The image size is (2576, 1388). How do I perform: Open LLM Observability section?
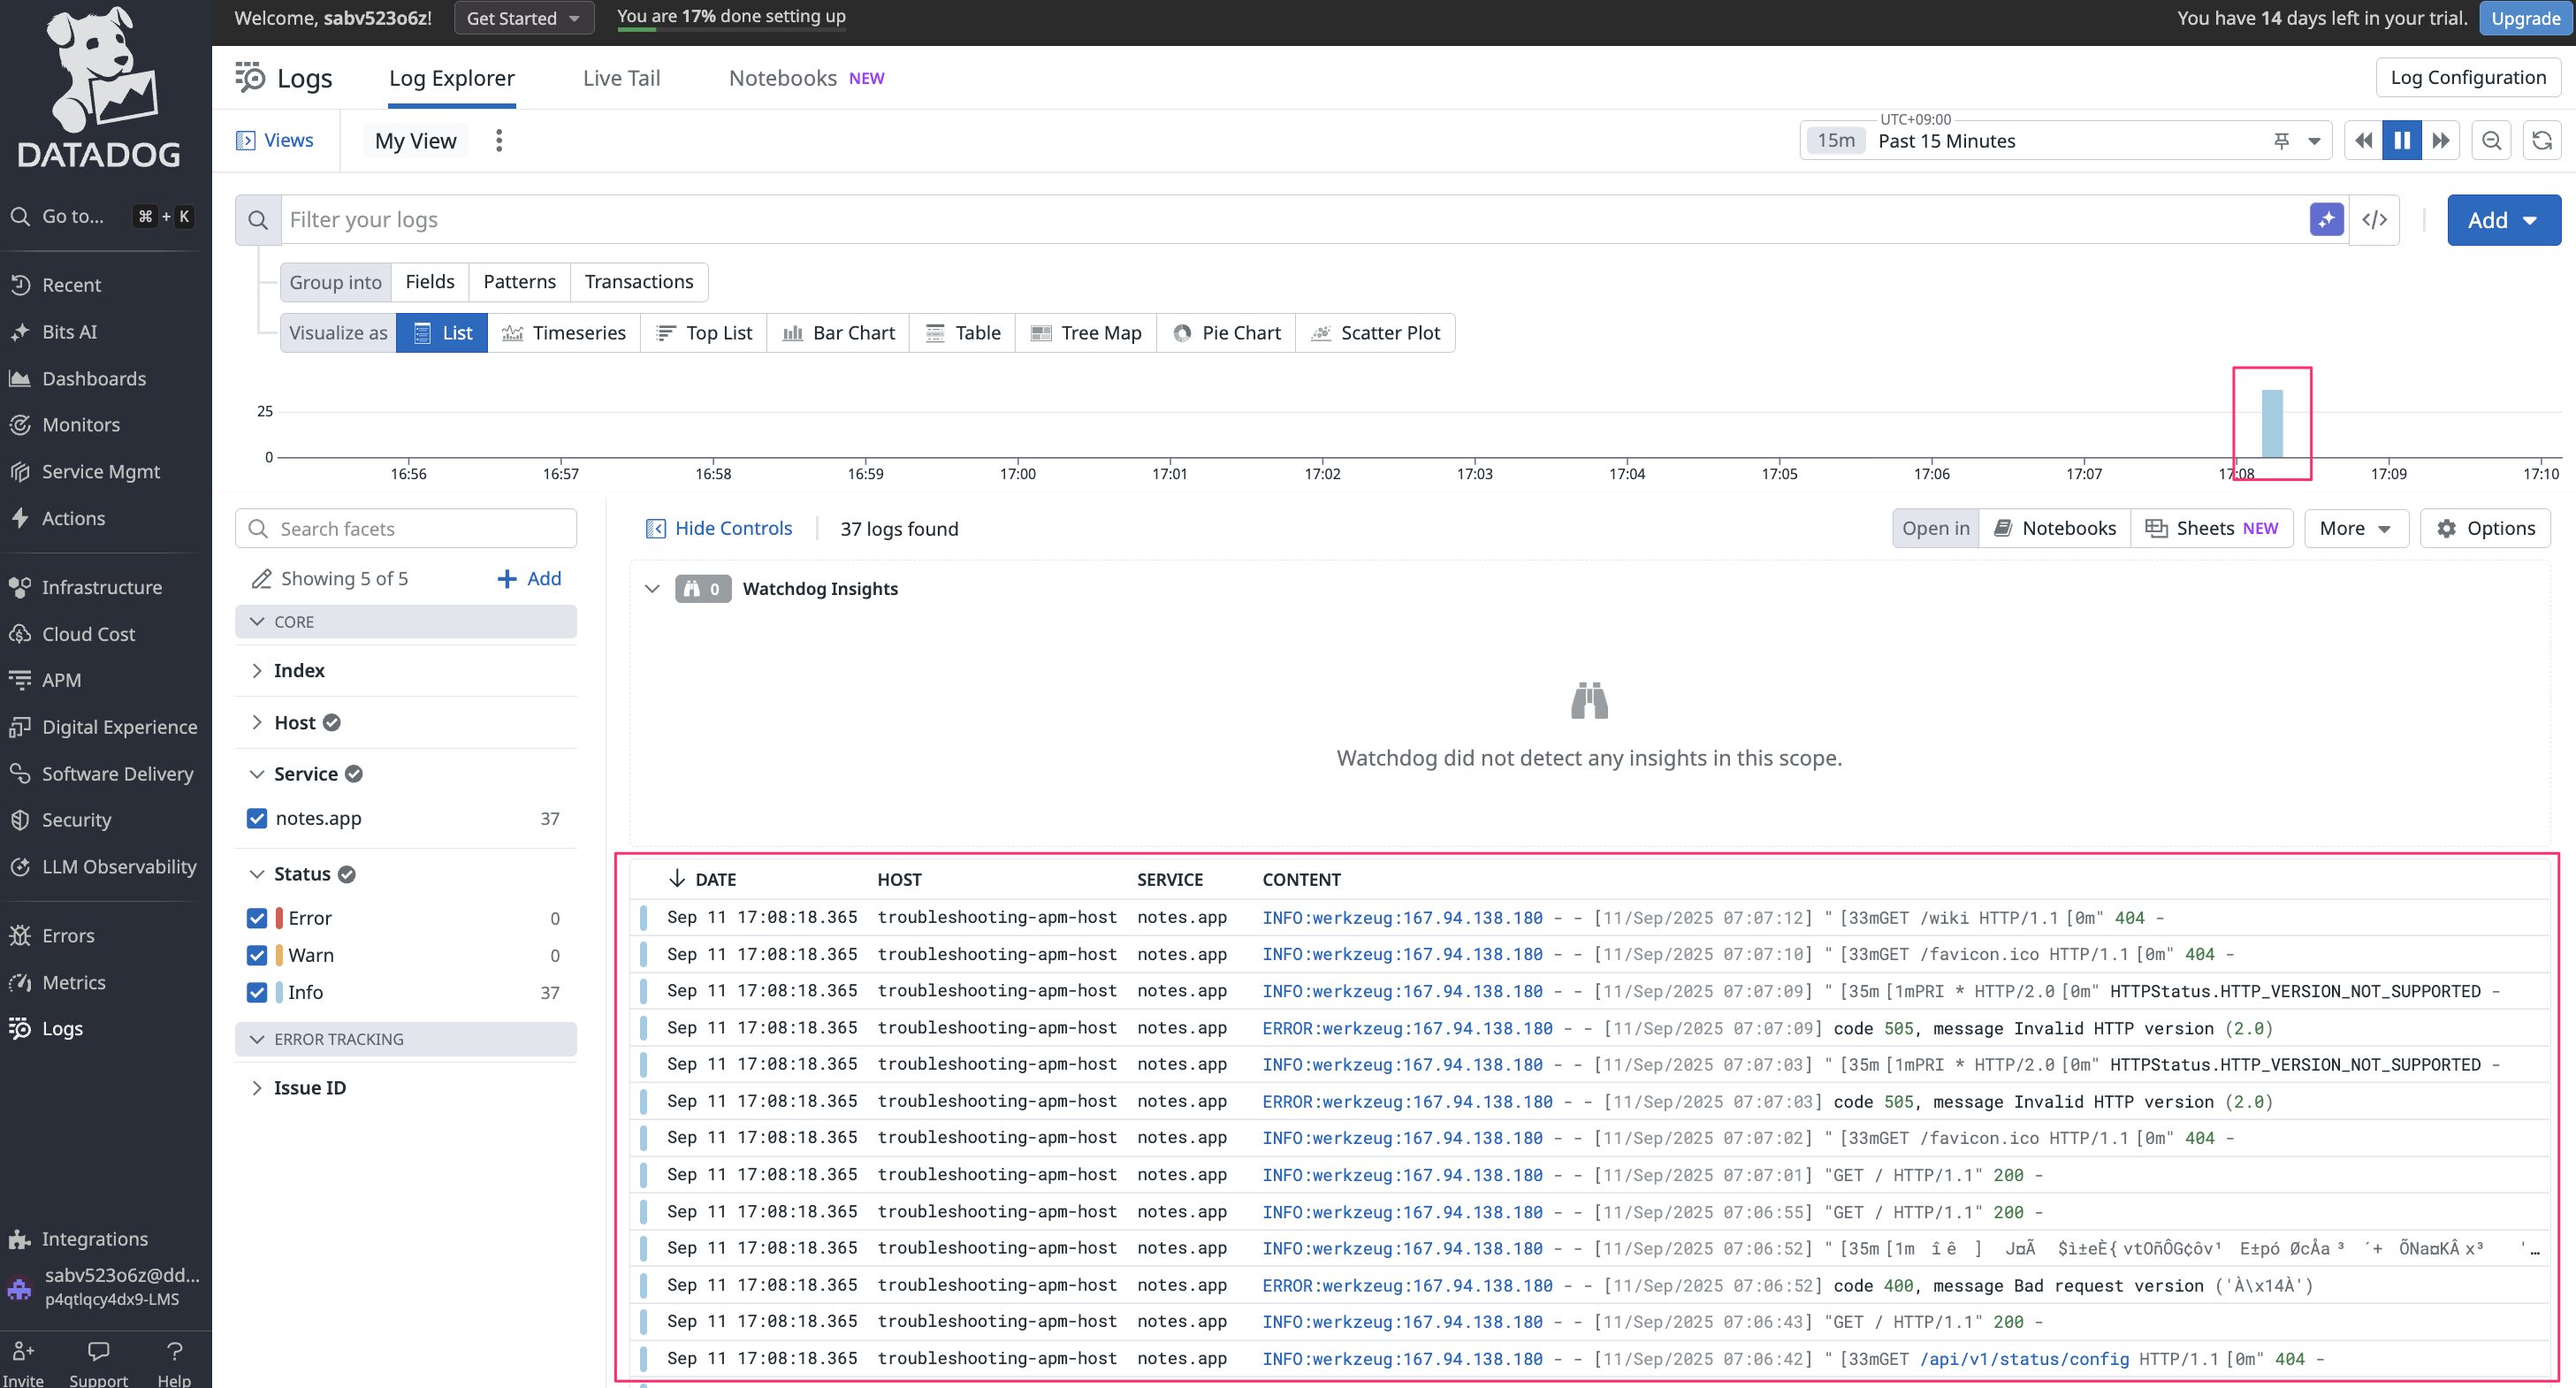click(119, 866)
